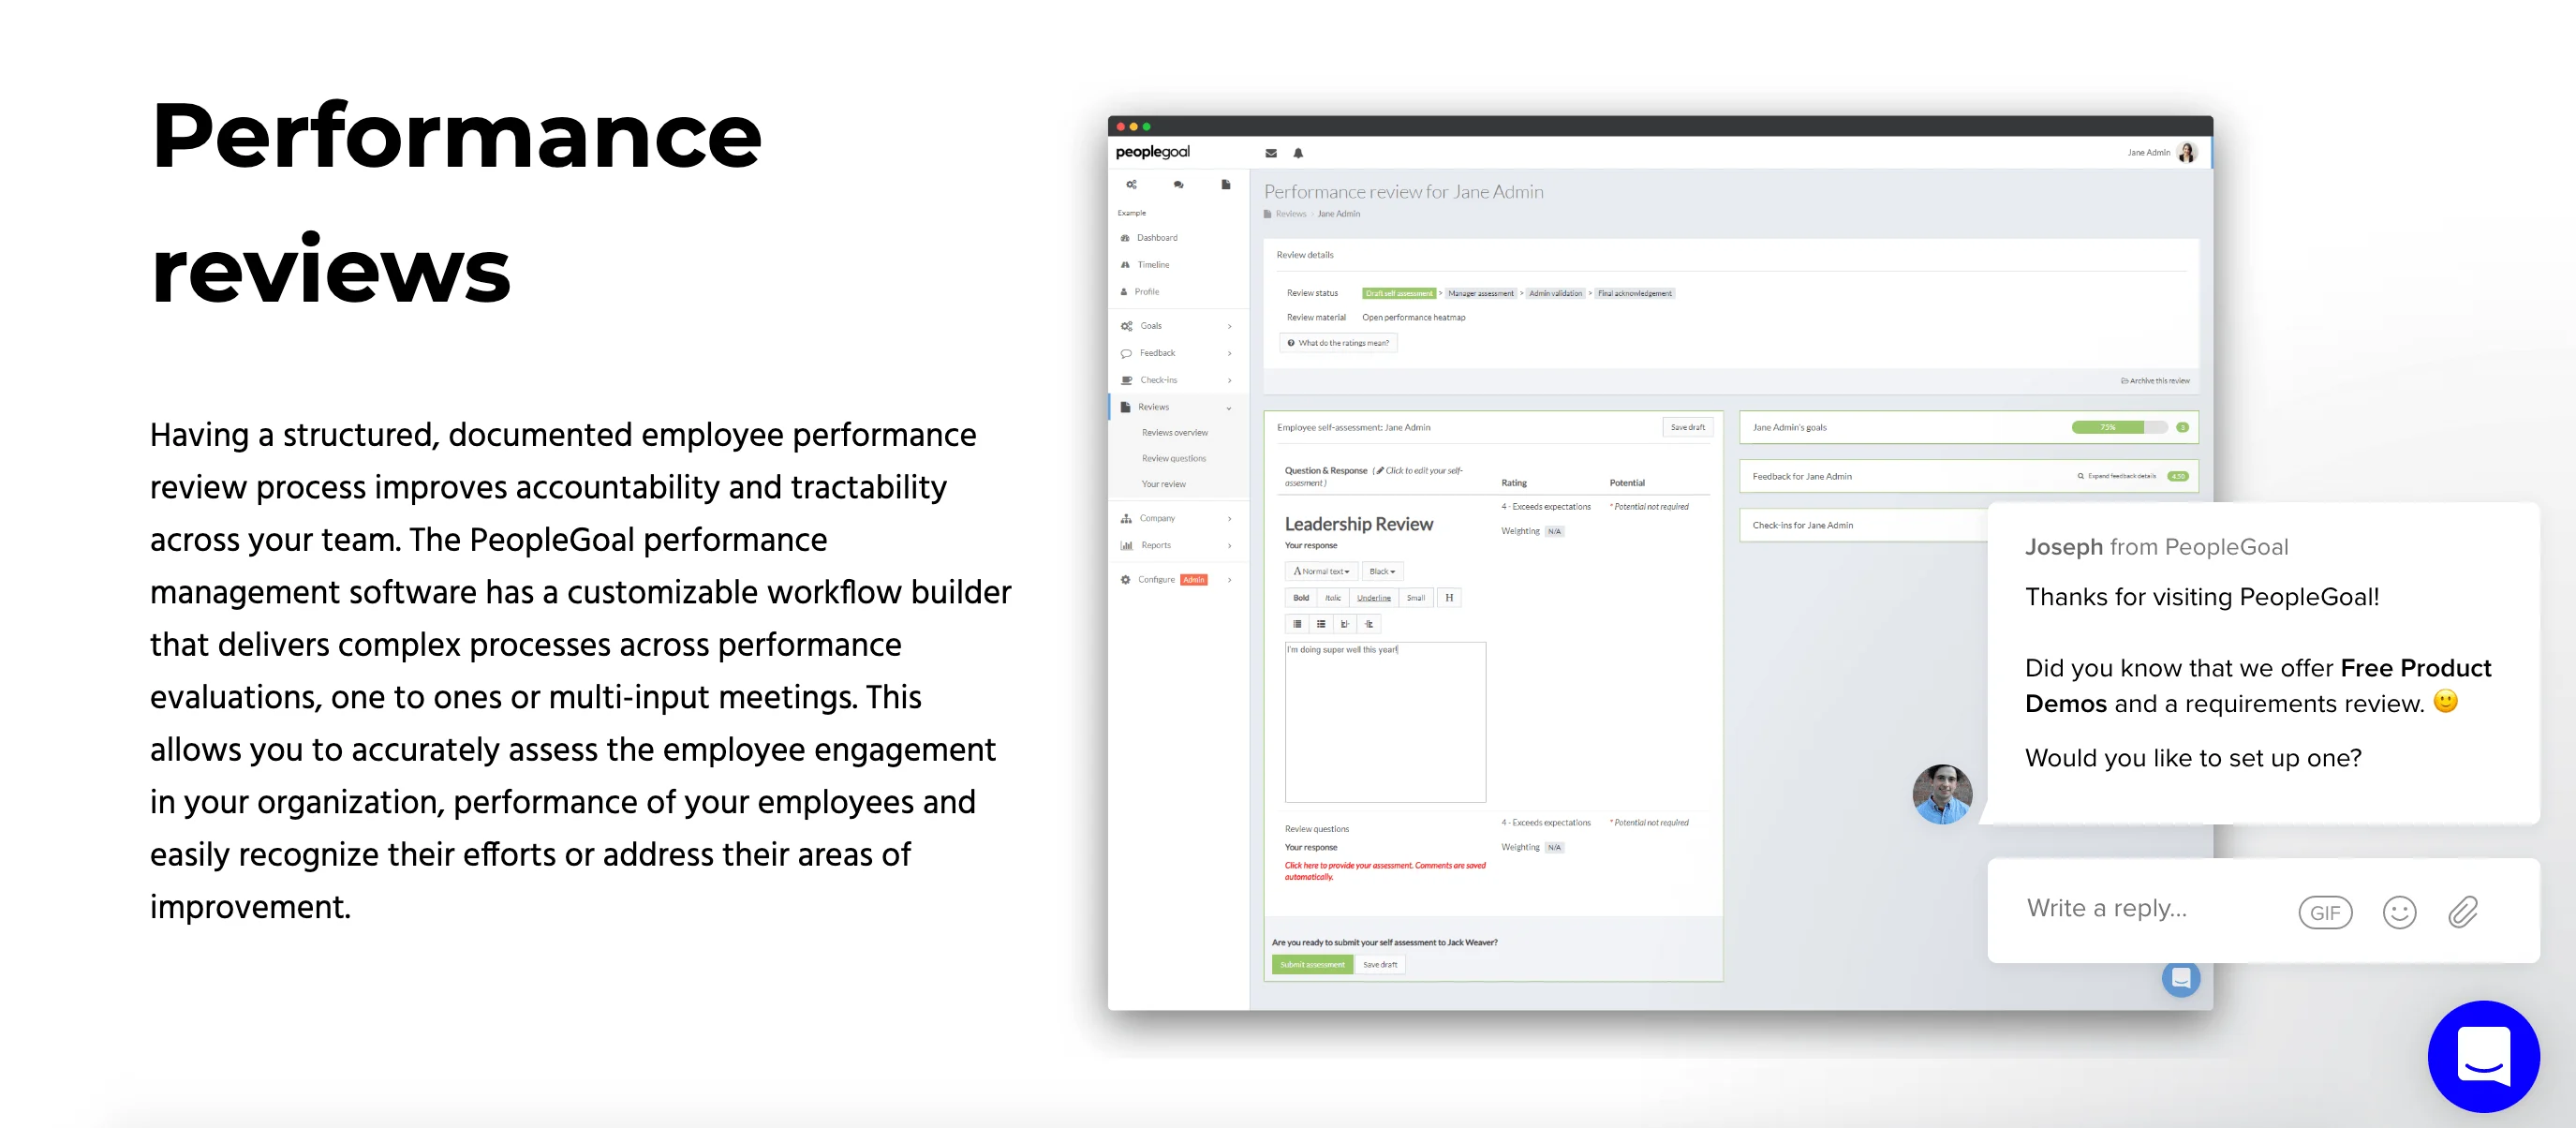2576x1128 pixels.
Task: Select Reviews overview in the sidebar
Action: tap(1175, 433)
